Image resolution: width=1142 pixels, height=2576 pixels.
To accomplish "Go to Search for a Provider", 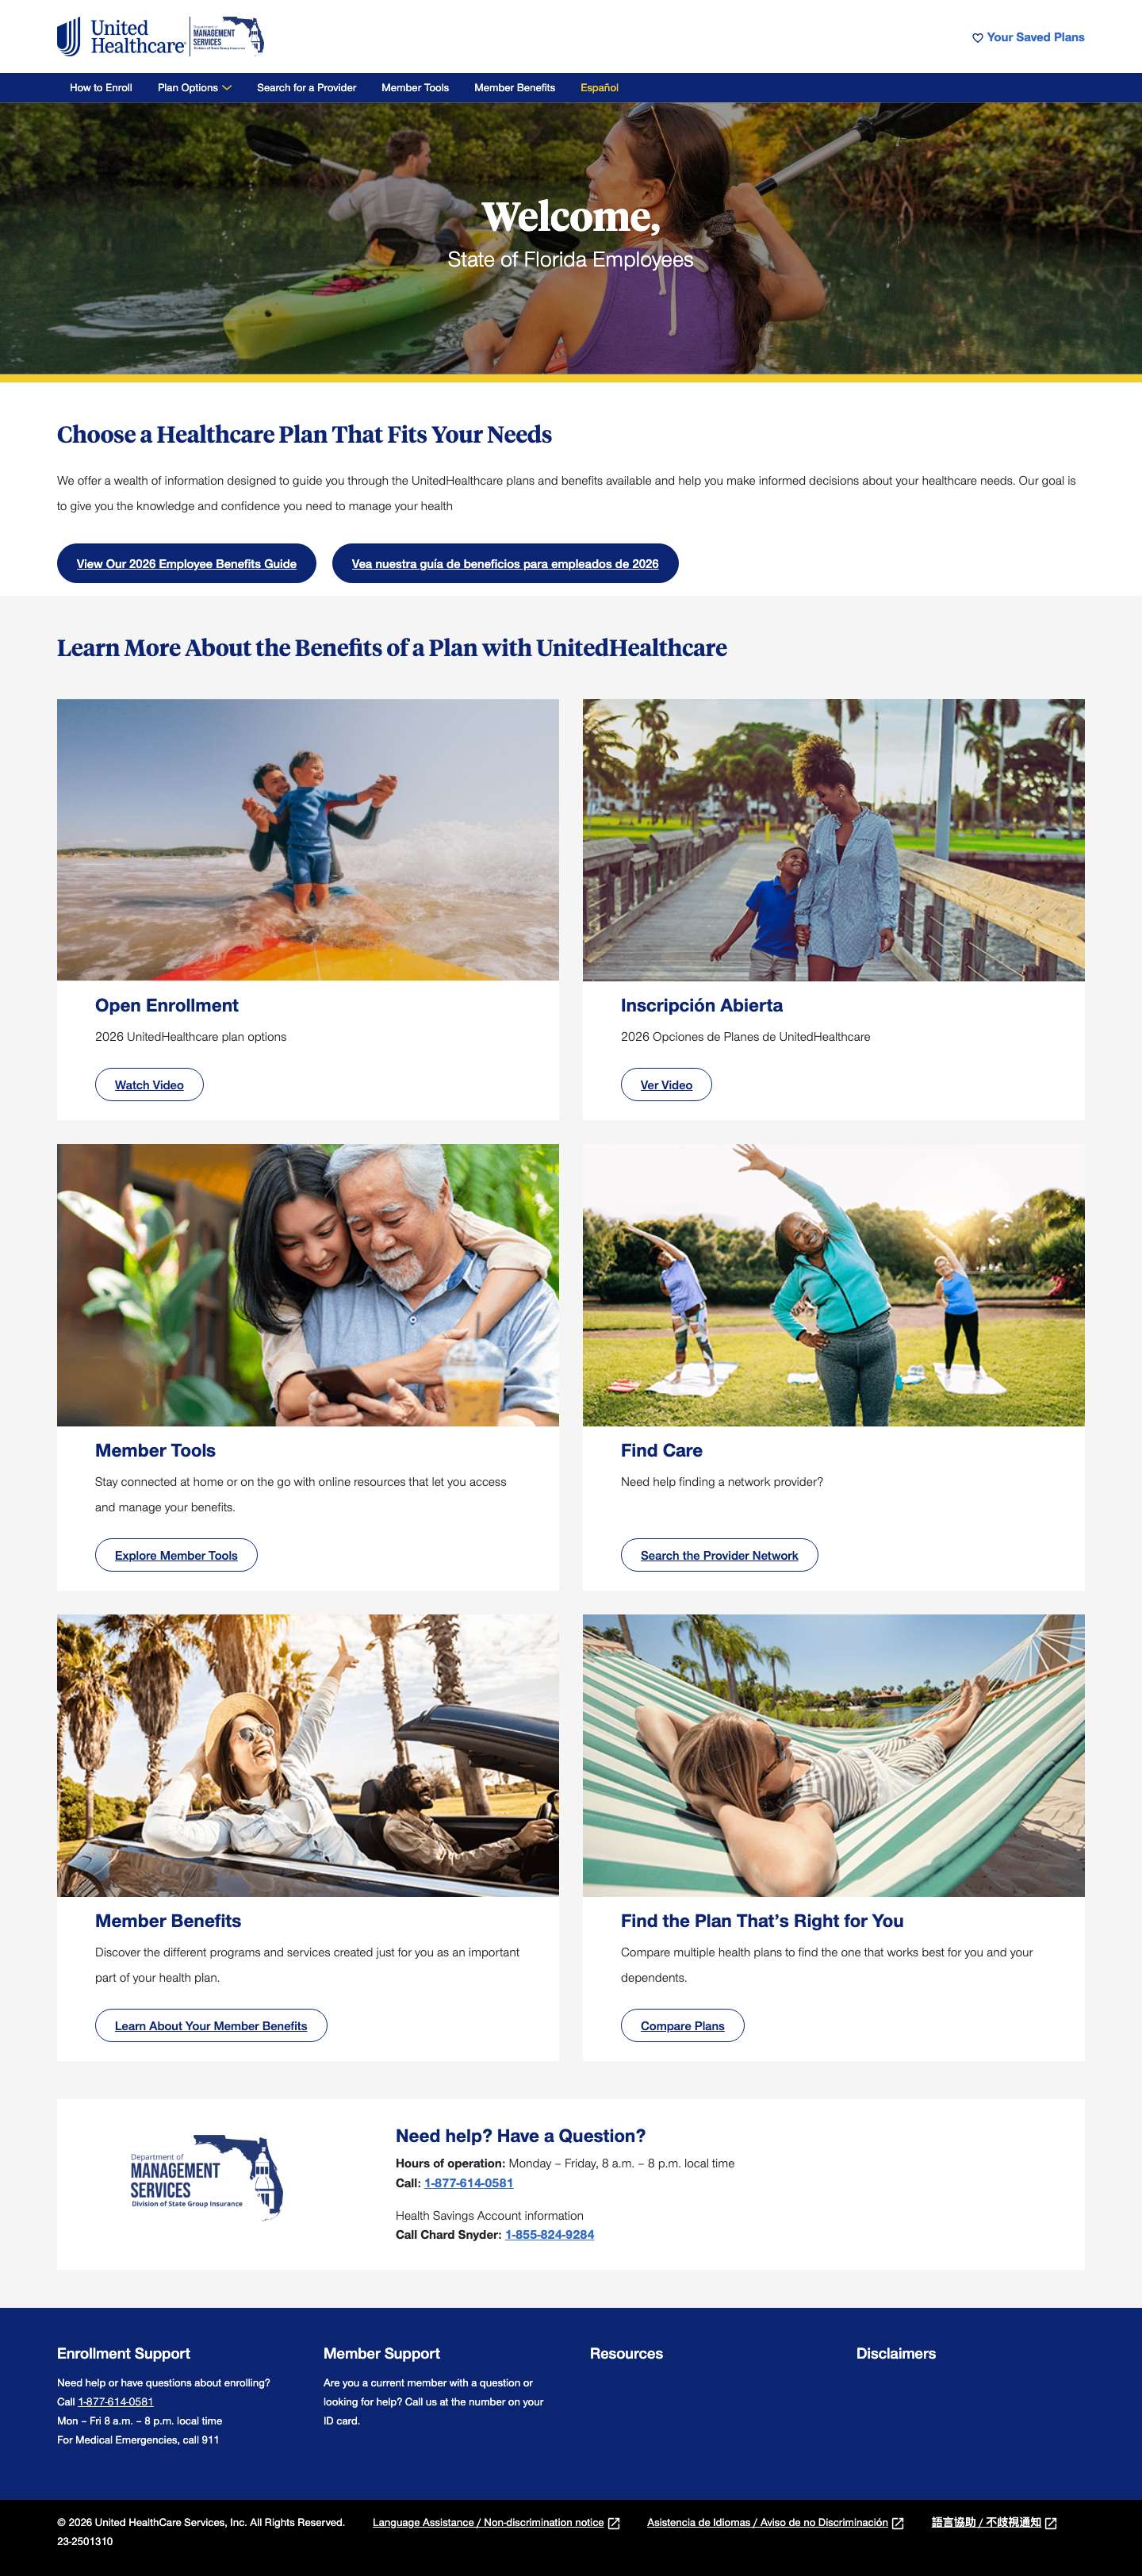I will (x=306, y=88).
